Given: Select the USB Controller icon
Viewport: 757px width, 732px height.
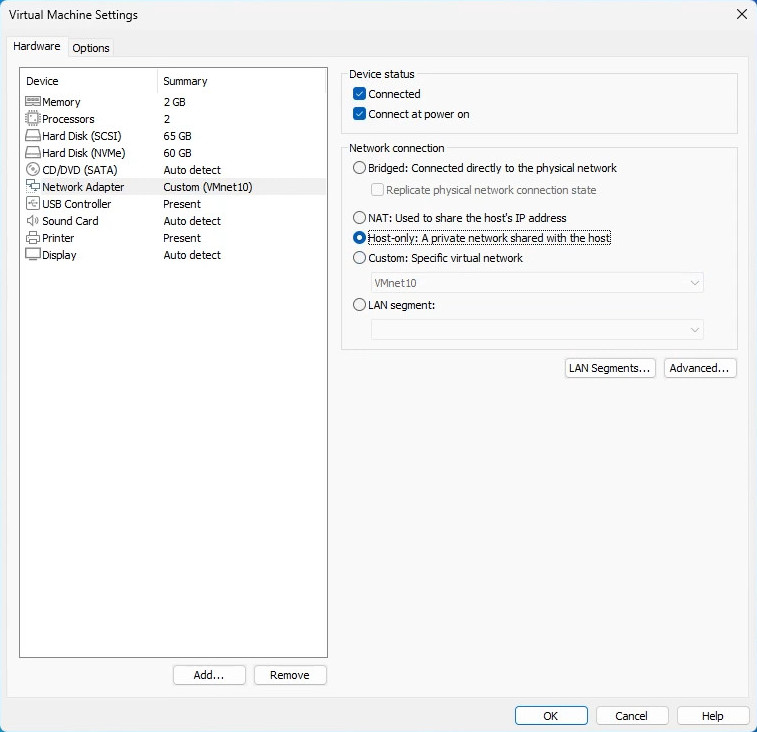Looking at the screenshot, I should pyautogui.click(x=32, y=204).
